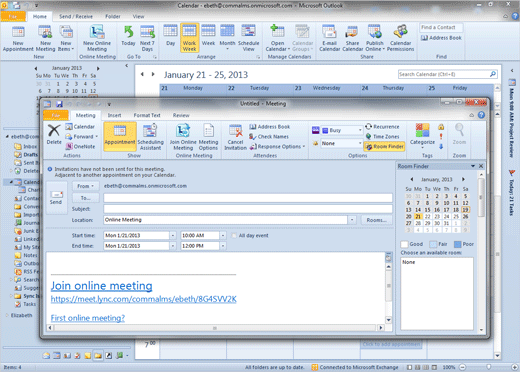Click the Send button
This screenshot has width=520, height=372.
(x=56, y=198)
